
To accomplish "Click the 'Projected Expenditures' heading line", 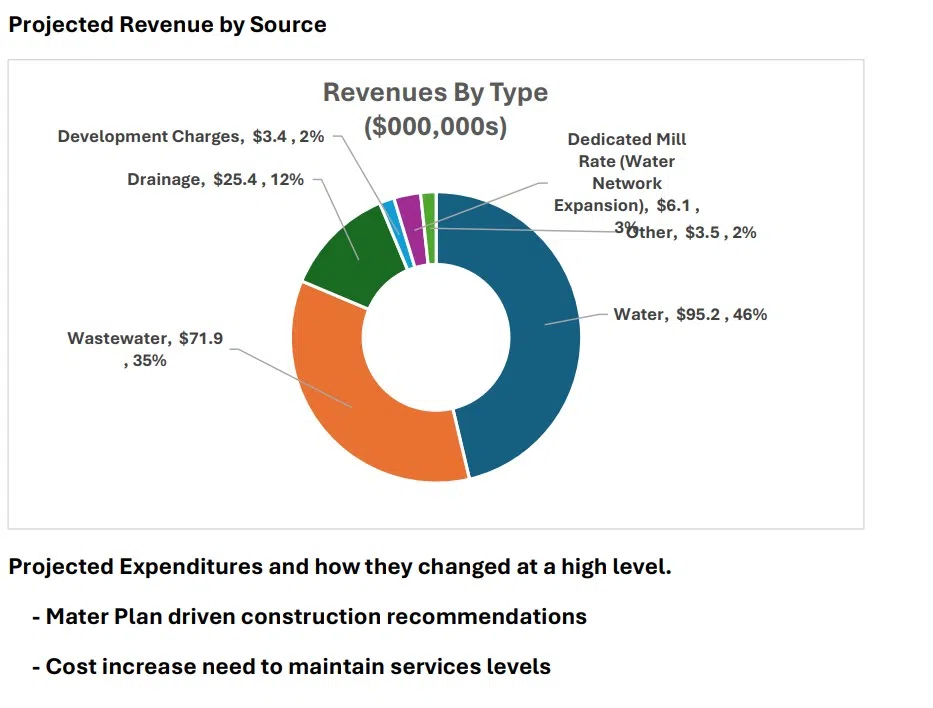I will (x=340, y=567).
